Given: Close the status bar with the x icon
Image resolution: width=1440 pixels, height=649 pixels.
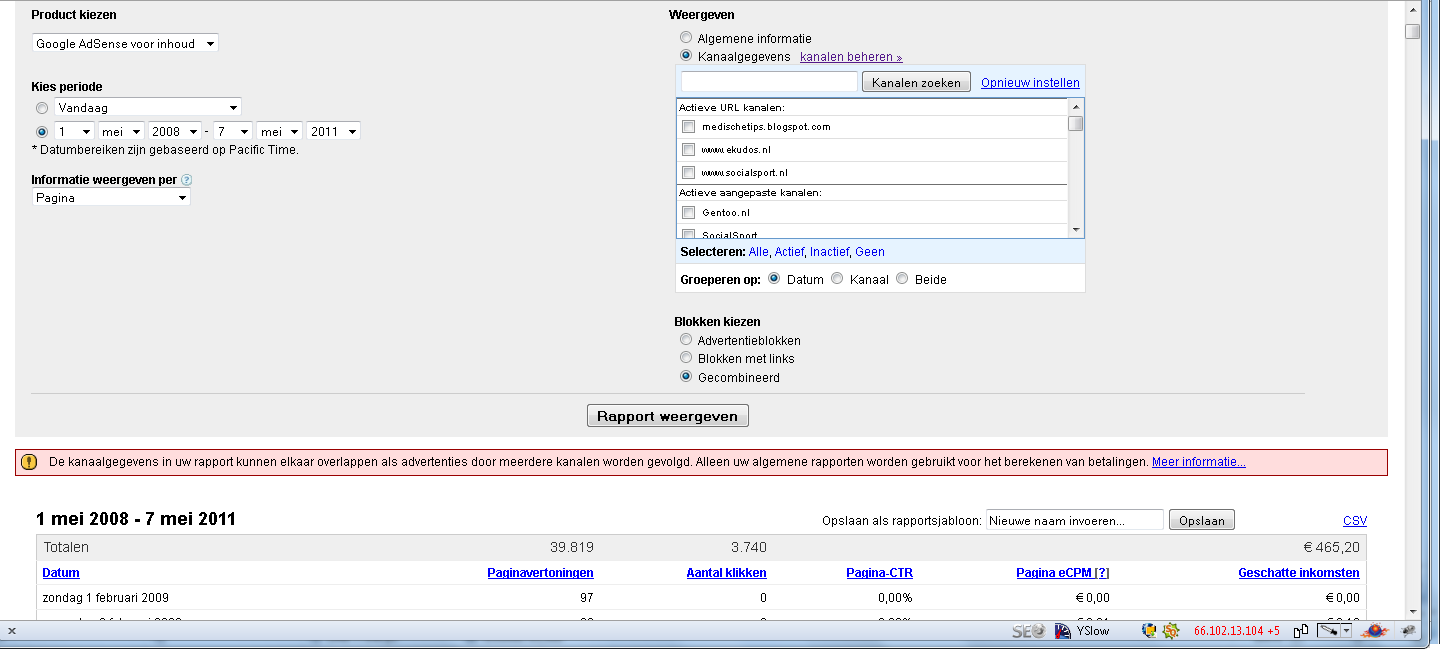Looking at the screenshot, I should tap(11, 631).
